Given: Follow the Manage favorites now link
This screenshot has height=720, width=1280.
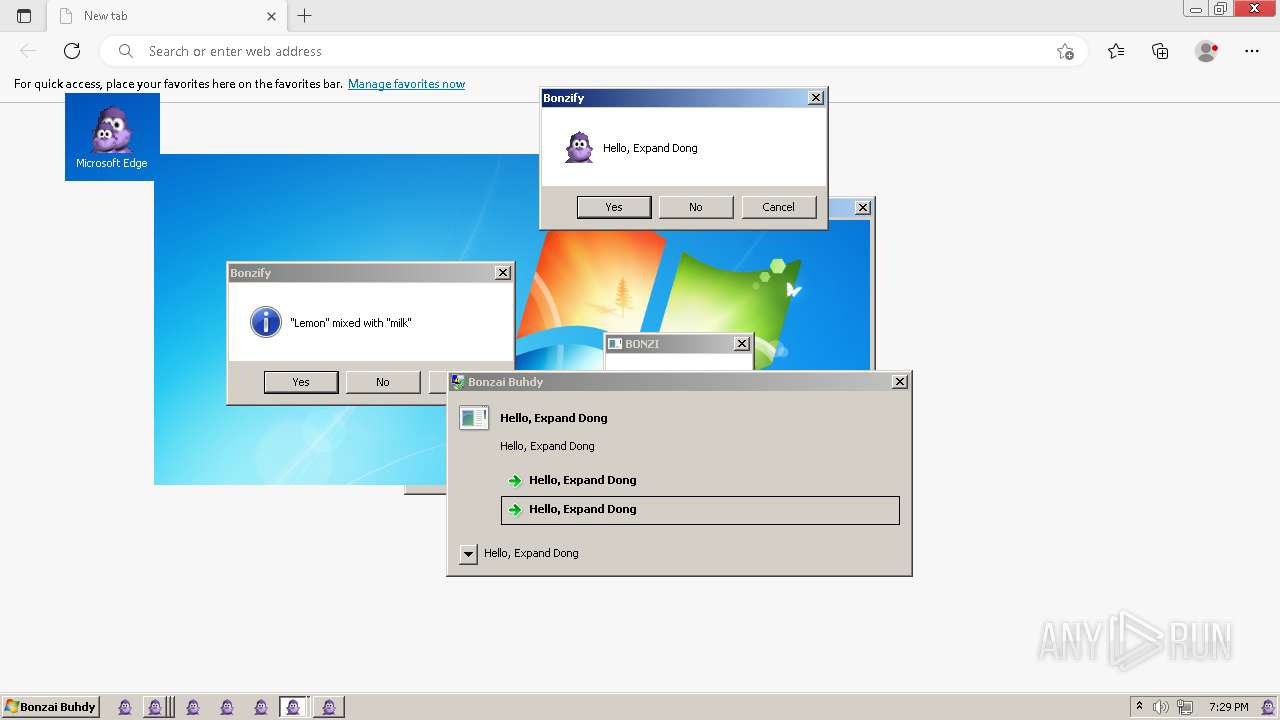Looking at the screenshot, I should (x=406, y=84).
